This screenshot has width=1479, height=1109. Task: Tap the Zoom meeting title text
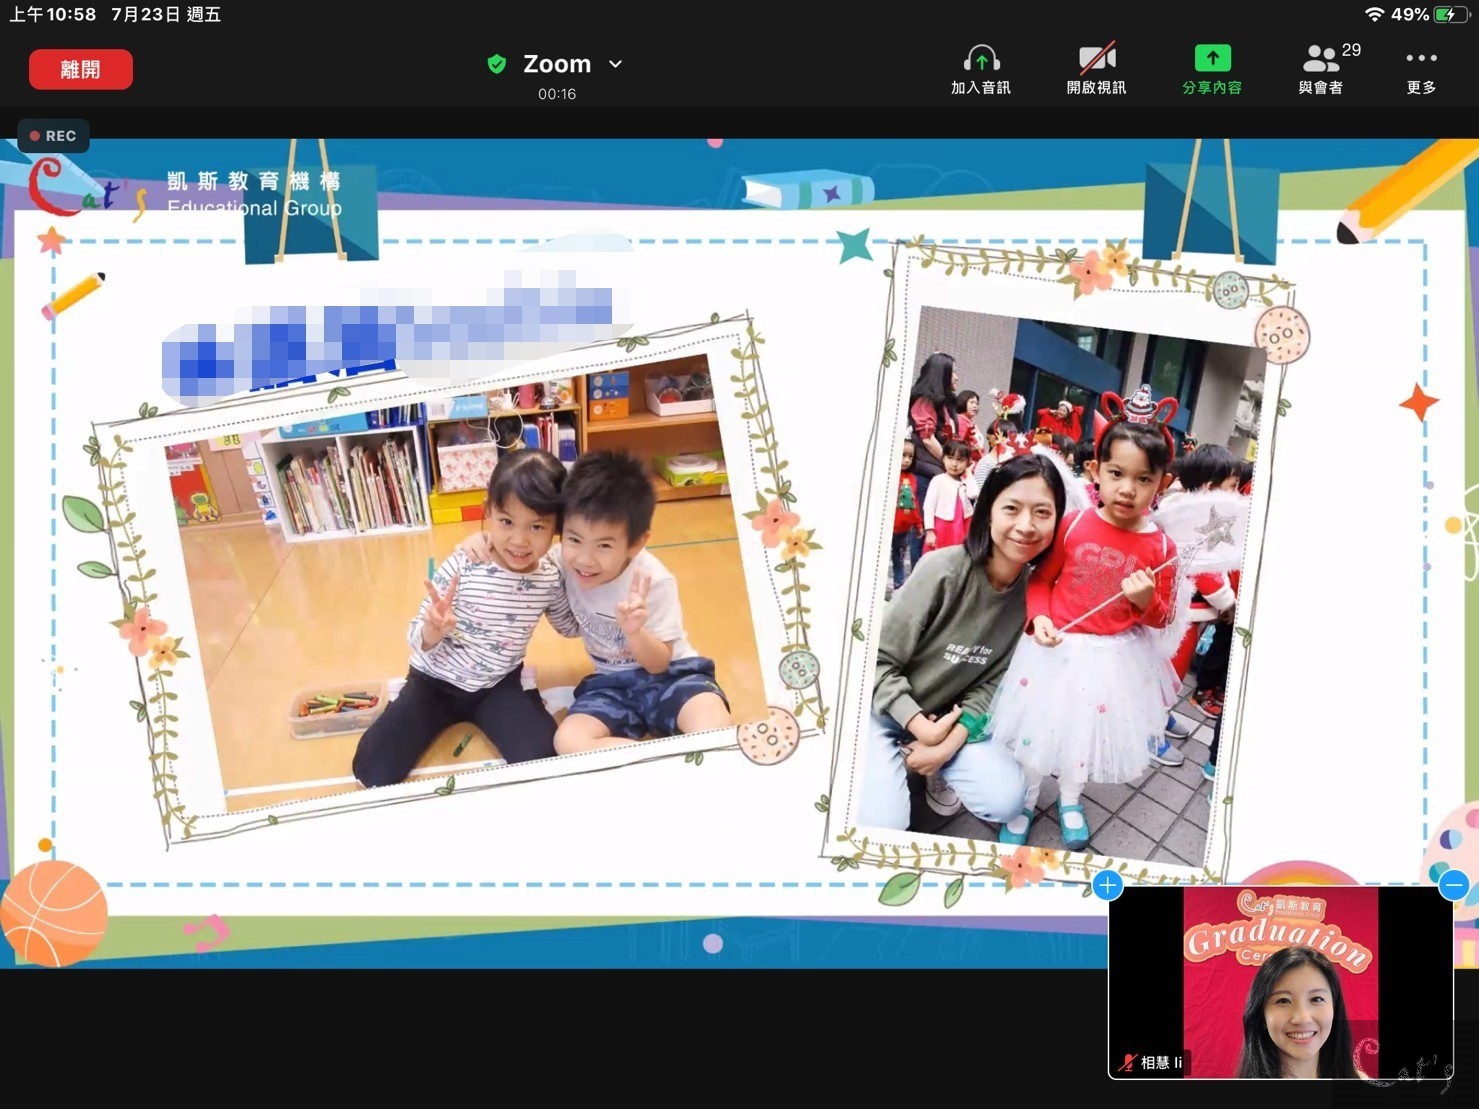click(557, 64)
